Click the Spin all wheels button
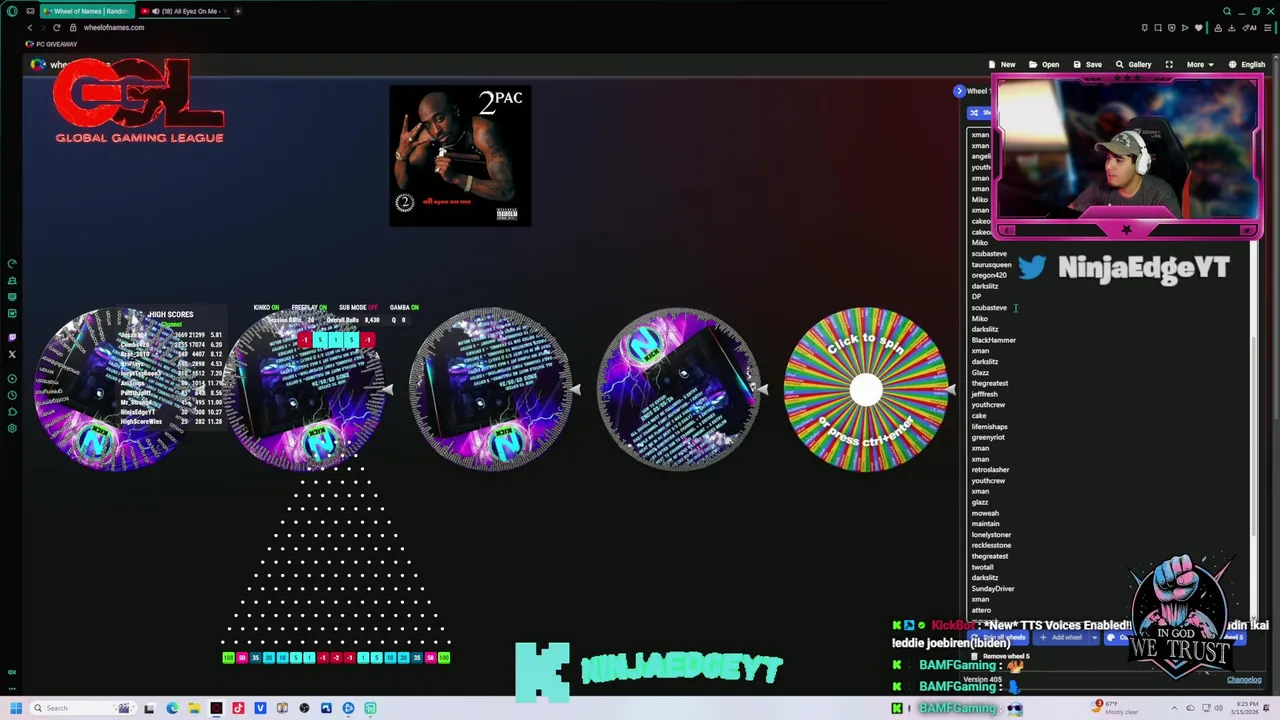Image resolution: width=1280 pixels, height=720 pixels. pyautogui.click(x=1000, y=638)
